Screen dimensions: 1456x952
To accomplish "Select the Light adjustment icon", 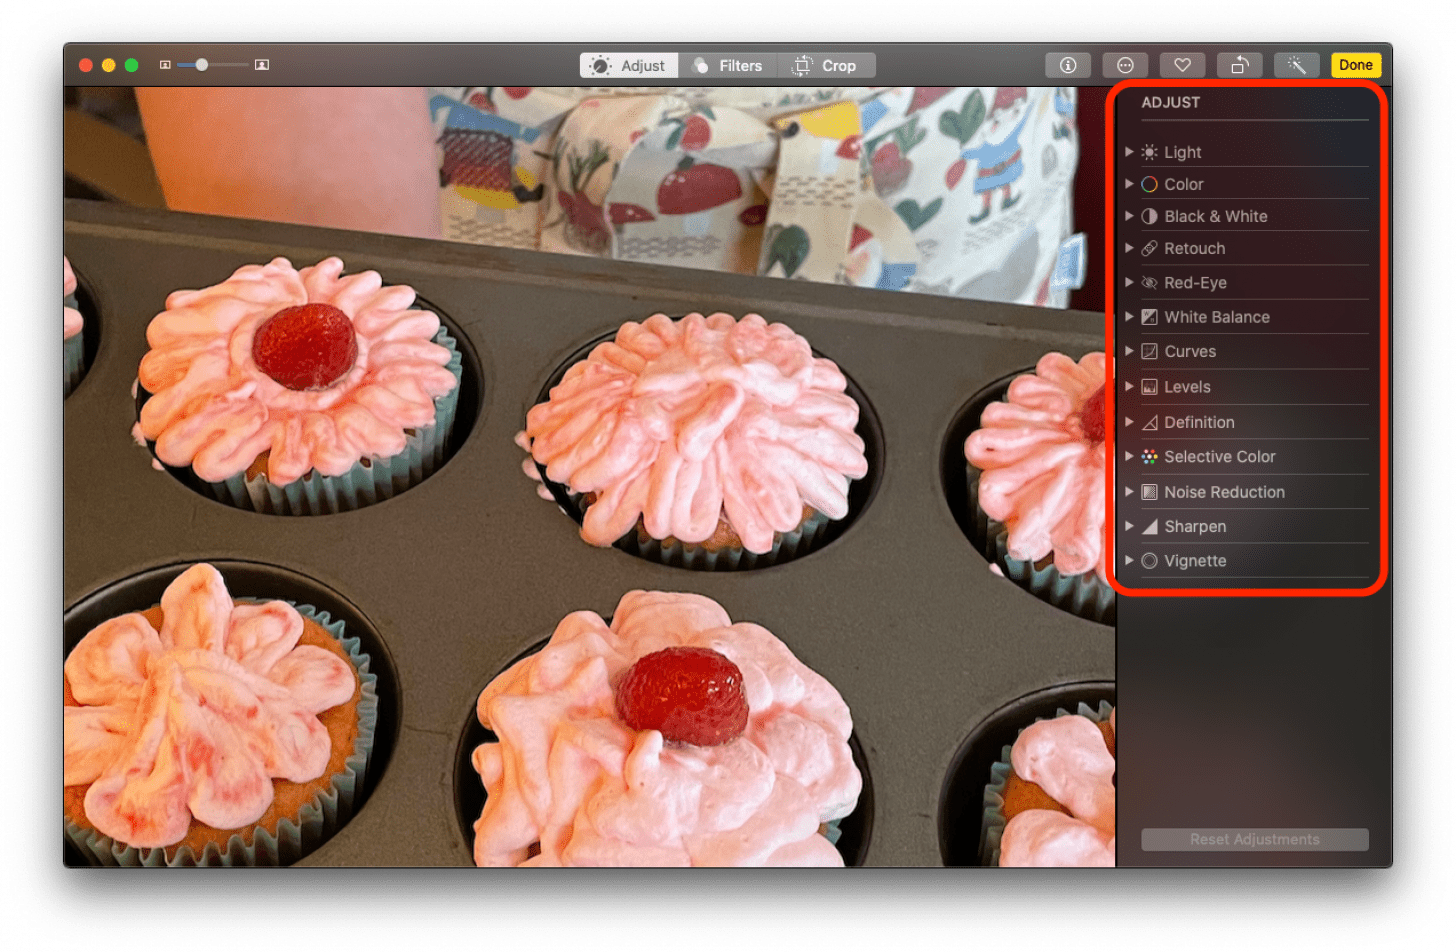I will pyautogui.click(x=1149, y=151).
